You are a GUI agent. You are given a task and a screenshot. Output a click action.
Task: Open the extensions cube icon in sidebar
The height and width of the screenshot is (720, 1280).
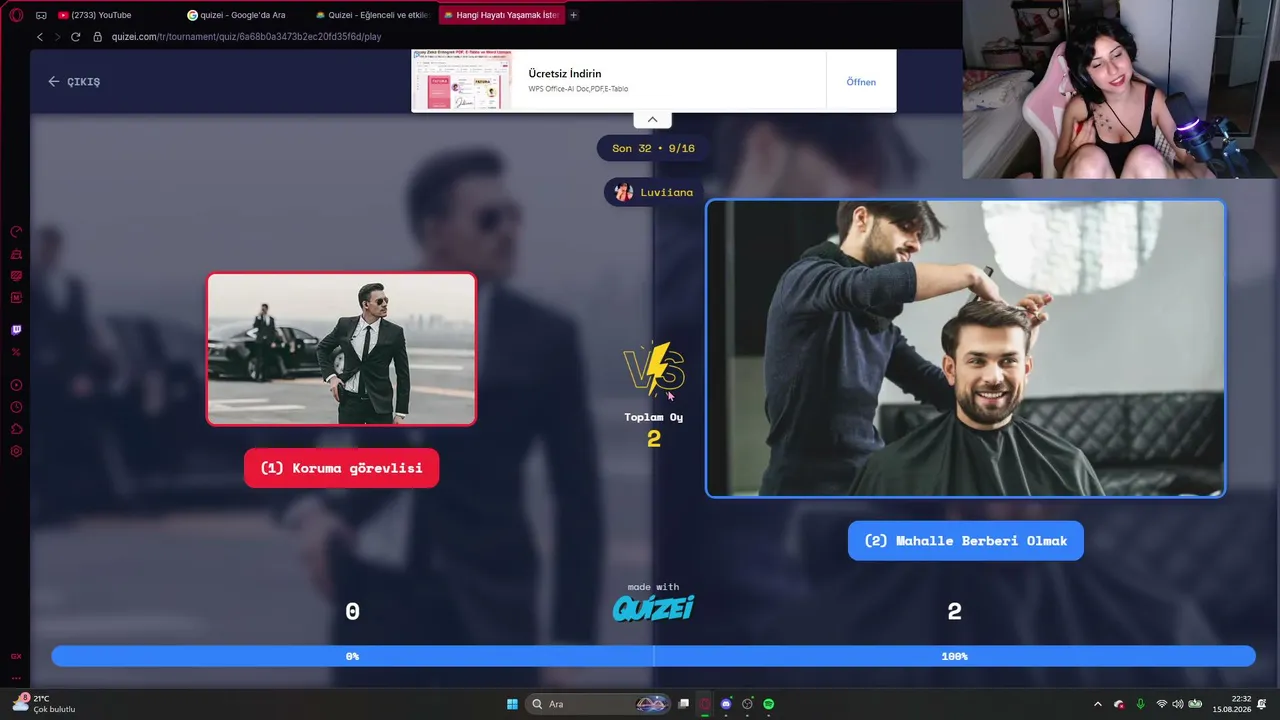pyautogui.click(x=16, y=429)
